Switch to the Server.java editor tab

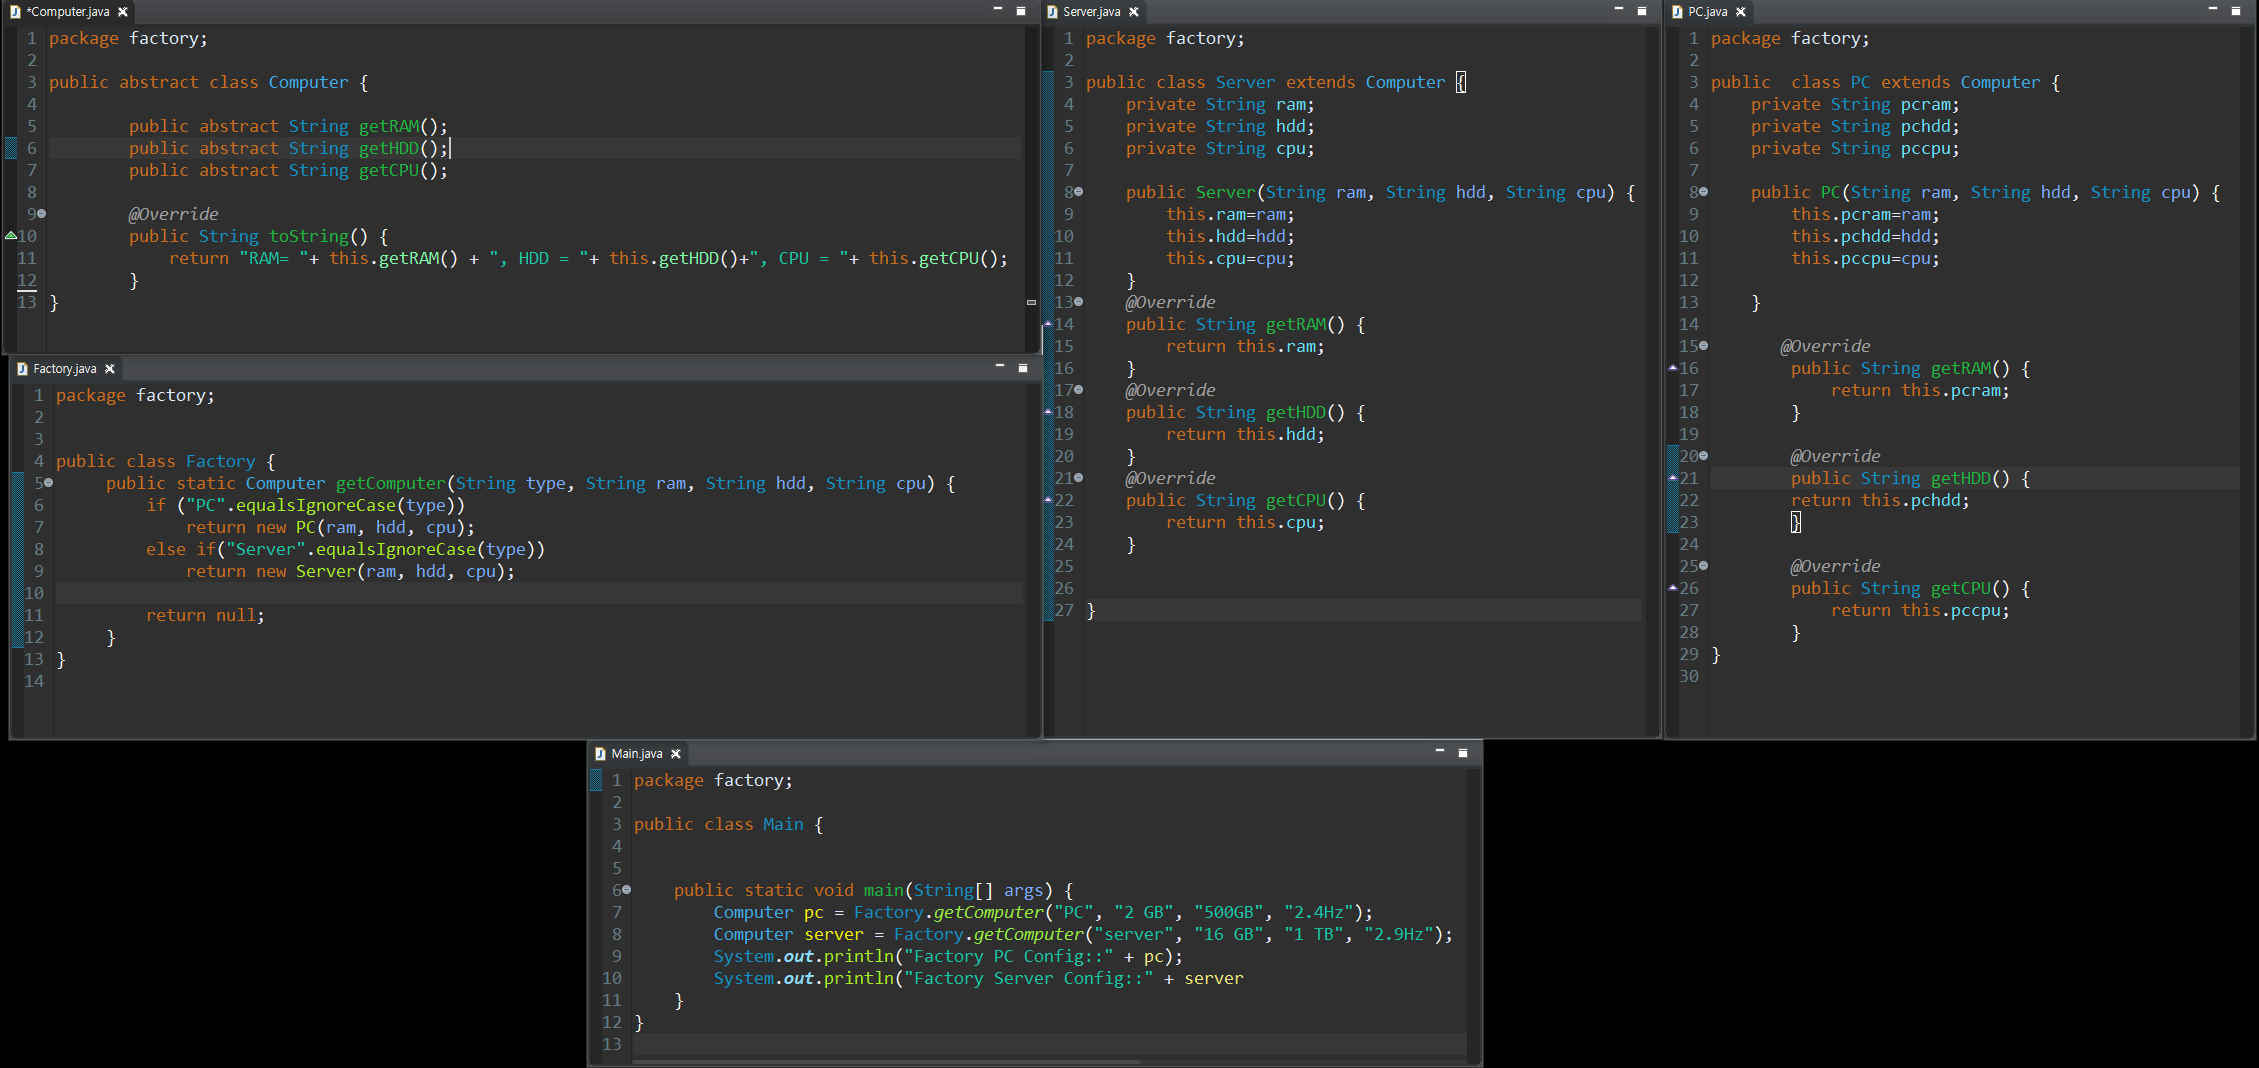(x=1091, y=12)
